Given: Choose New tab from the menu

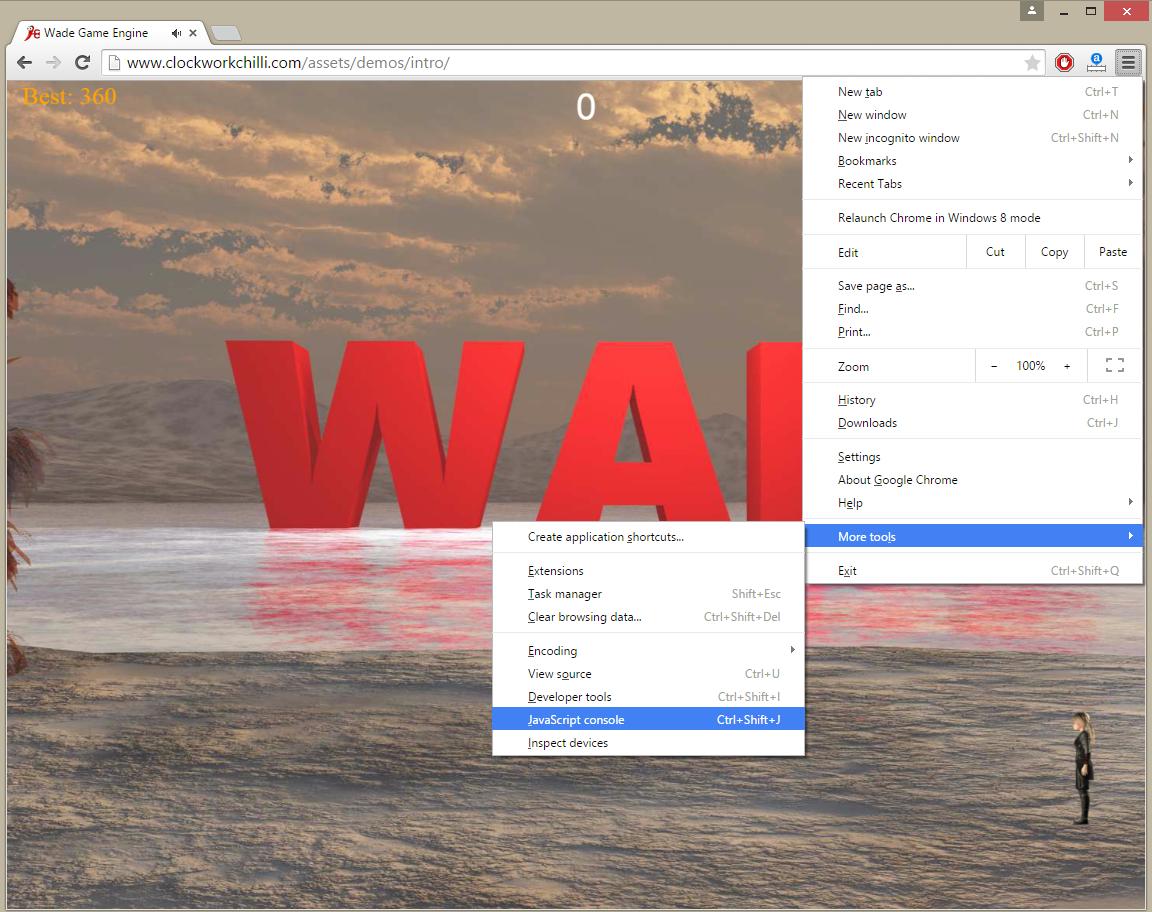Looking at the screenshot, I should (x=973, y=92).
